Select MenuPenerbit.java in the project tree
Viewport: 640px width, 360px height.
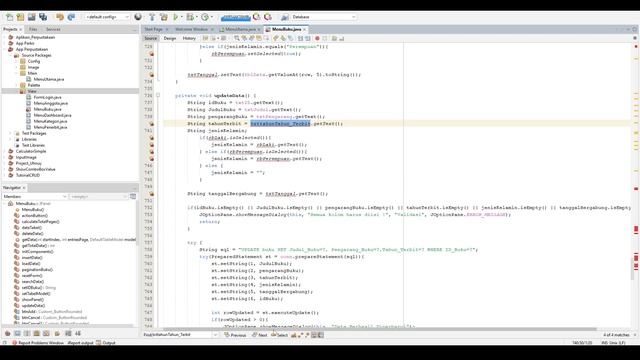click(x=50, y=127)
